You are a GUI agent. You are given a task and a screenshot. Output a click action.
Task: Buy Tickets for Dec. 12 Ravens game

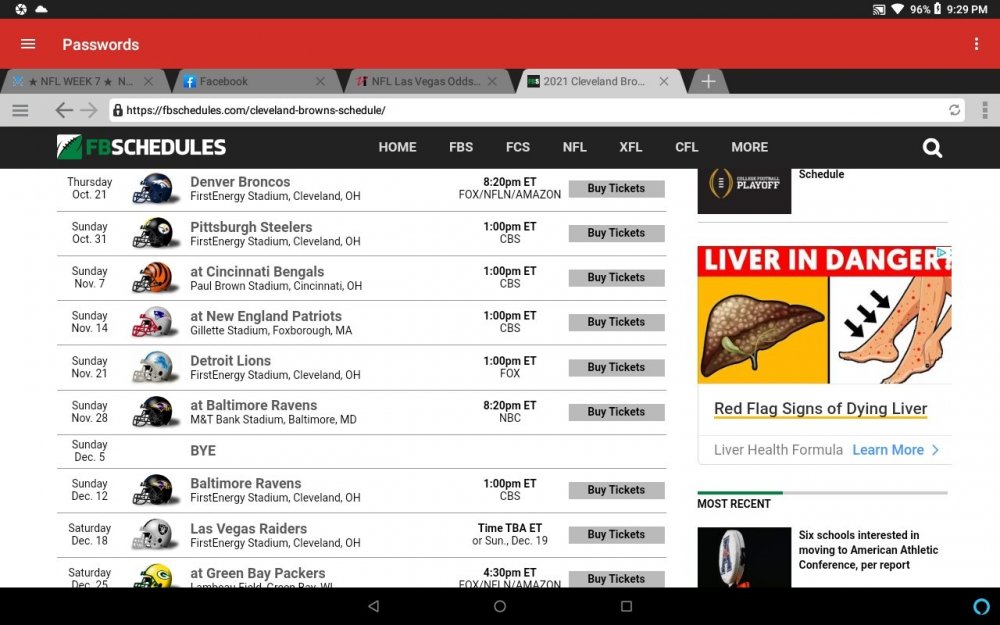[617, 490]
